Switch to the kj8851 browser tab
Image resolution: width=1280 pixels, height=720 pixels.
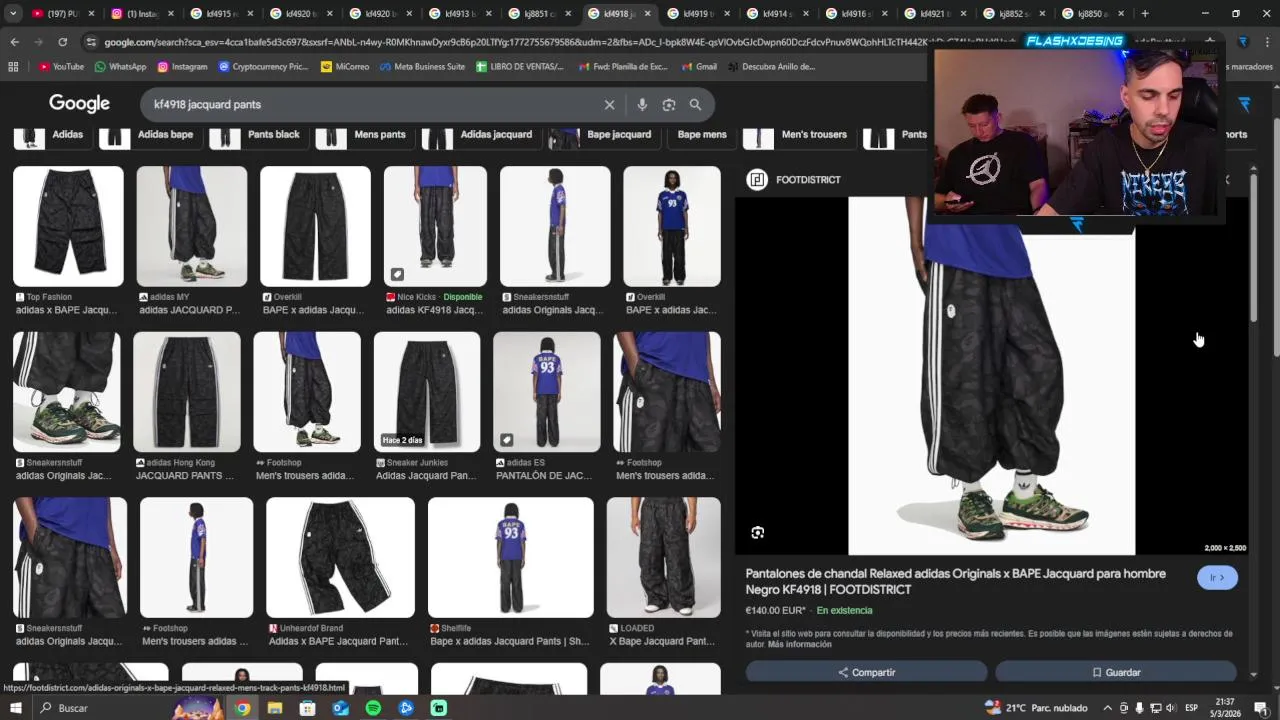536,14
